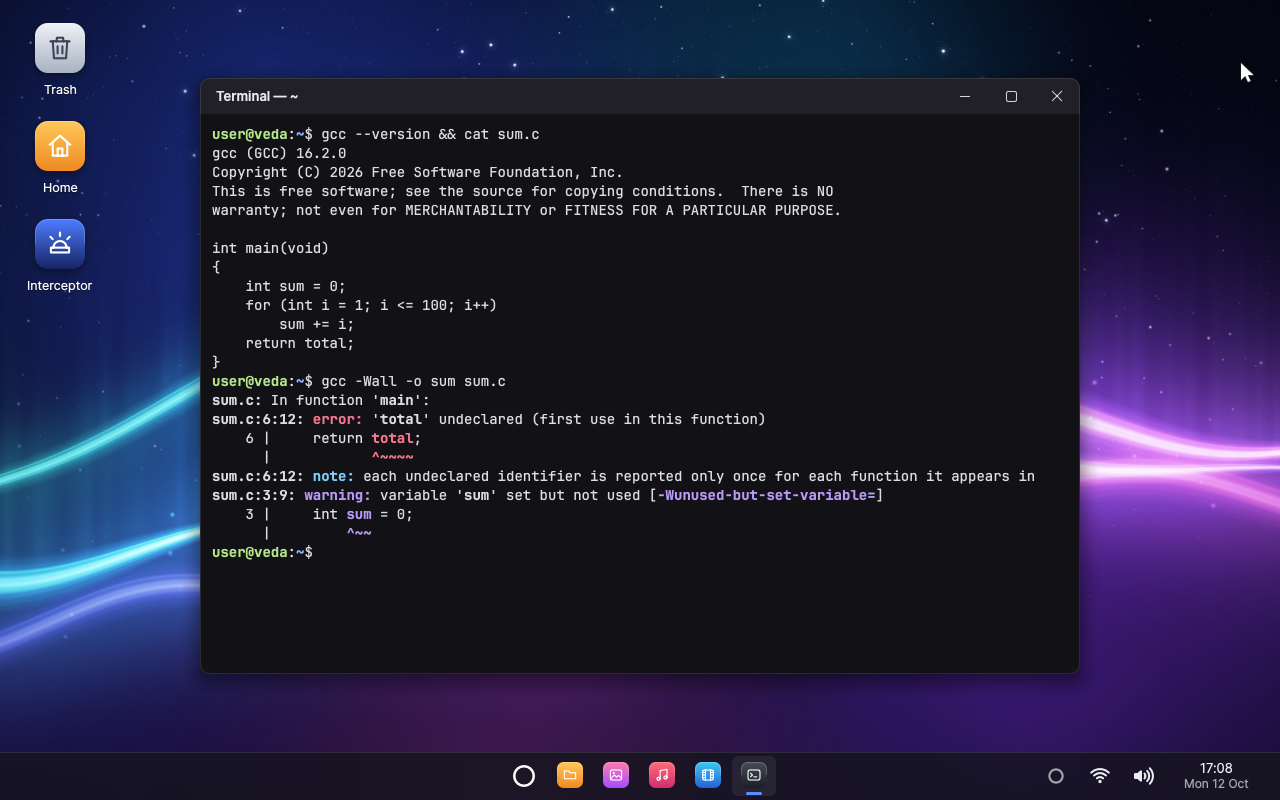
Task: Click the red "error:" label
Action: click(338, 419)
